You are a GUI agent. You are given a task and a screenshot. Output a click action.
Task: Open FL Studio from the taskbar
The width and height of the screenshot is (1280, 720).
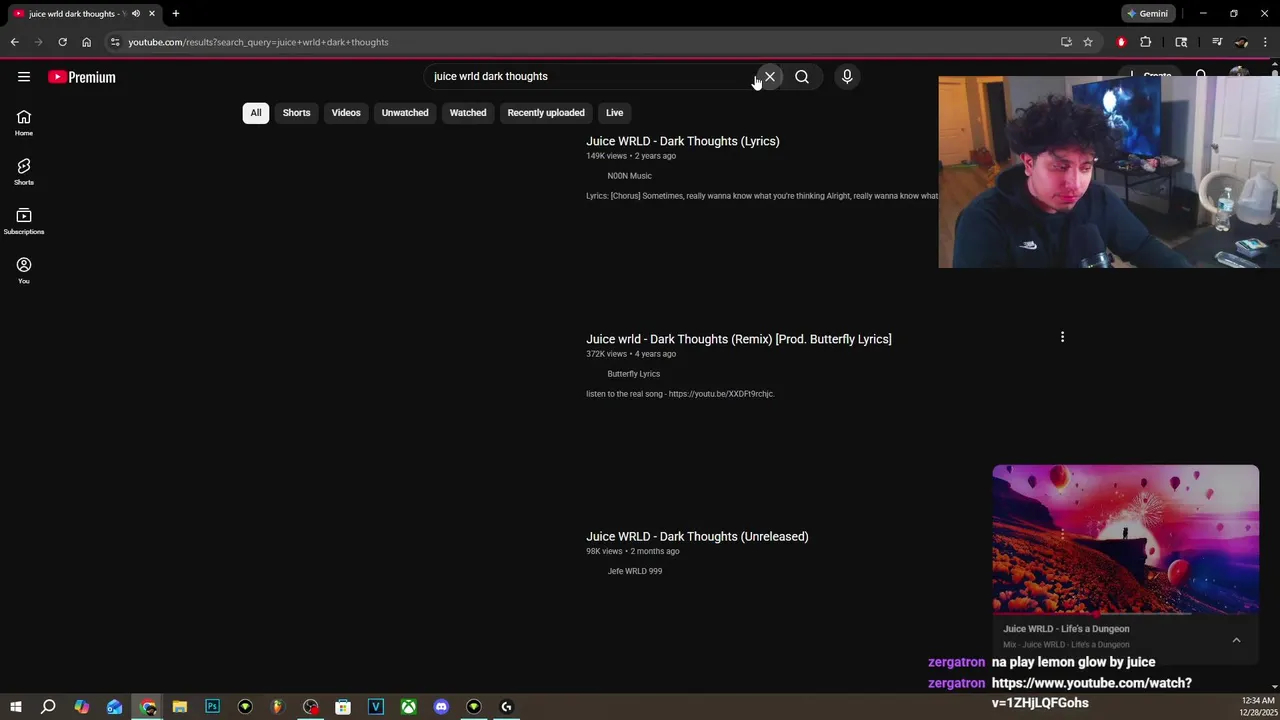pyautogui.click(x=278, y=707)
